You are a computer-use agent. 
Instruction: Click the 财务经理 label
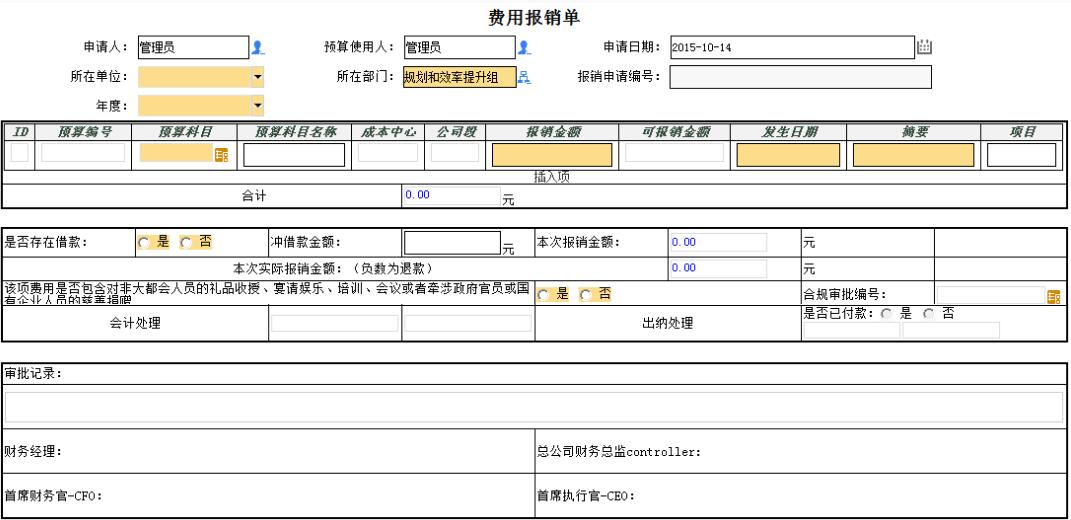(33, 452)
